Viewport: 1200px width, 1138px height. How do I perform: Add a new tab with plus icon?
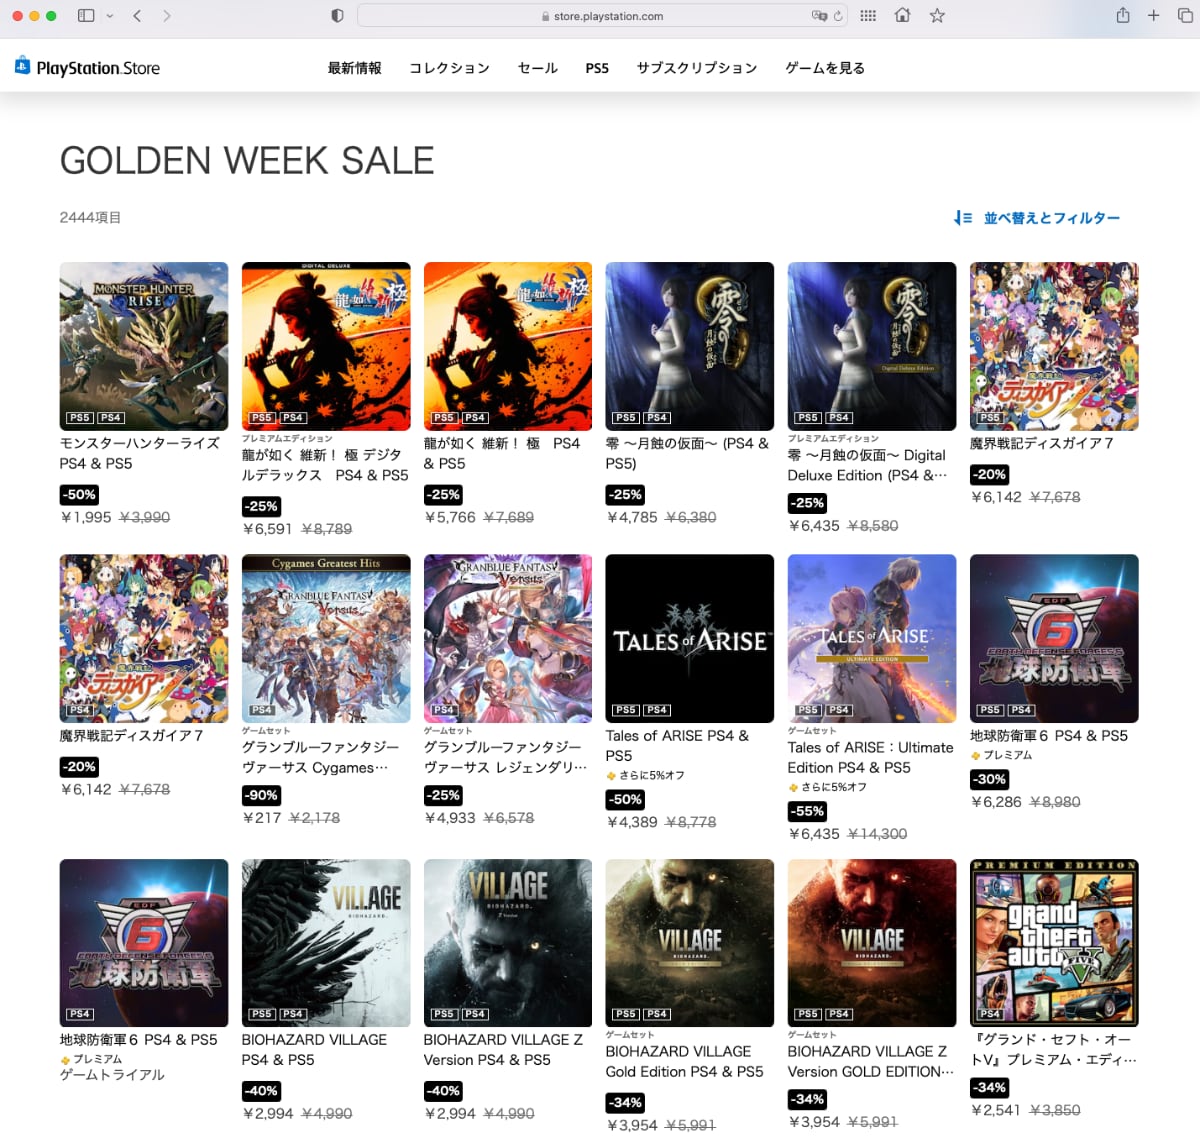point(1153,16)
